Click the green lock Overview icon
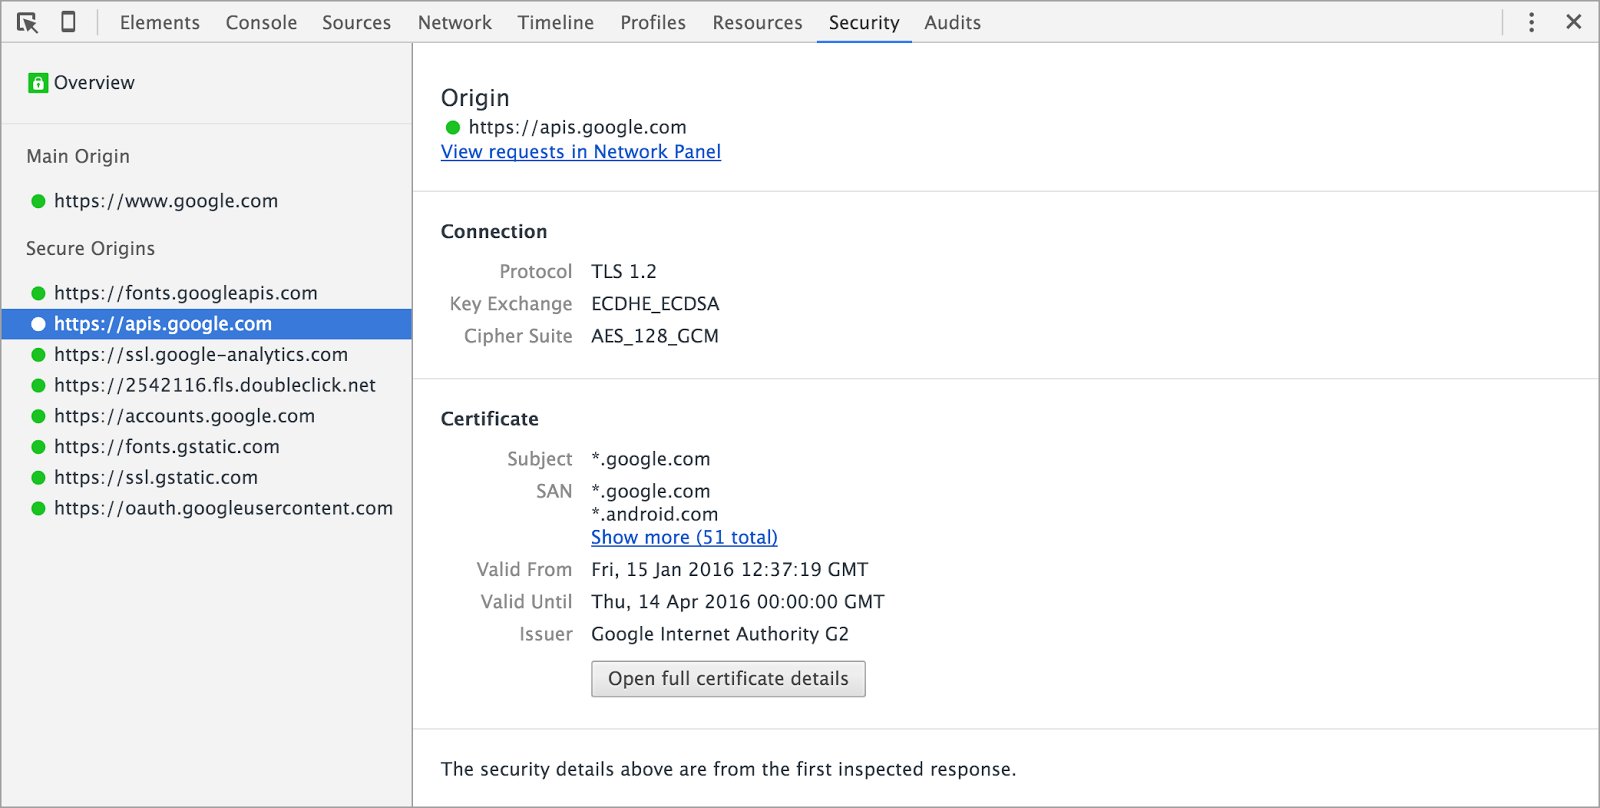 tap(38, 83)
